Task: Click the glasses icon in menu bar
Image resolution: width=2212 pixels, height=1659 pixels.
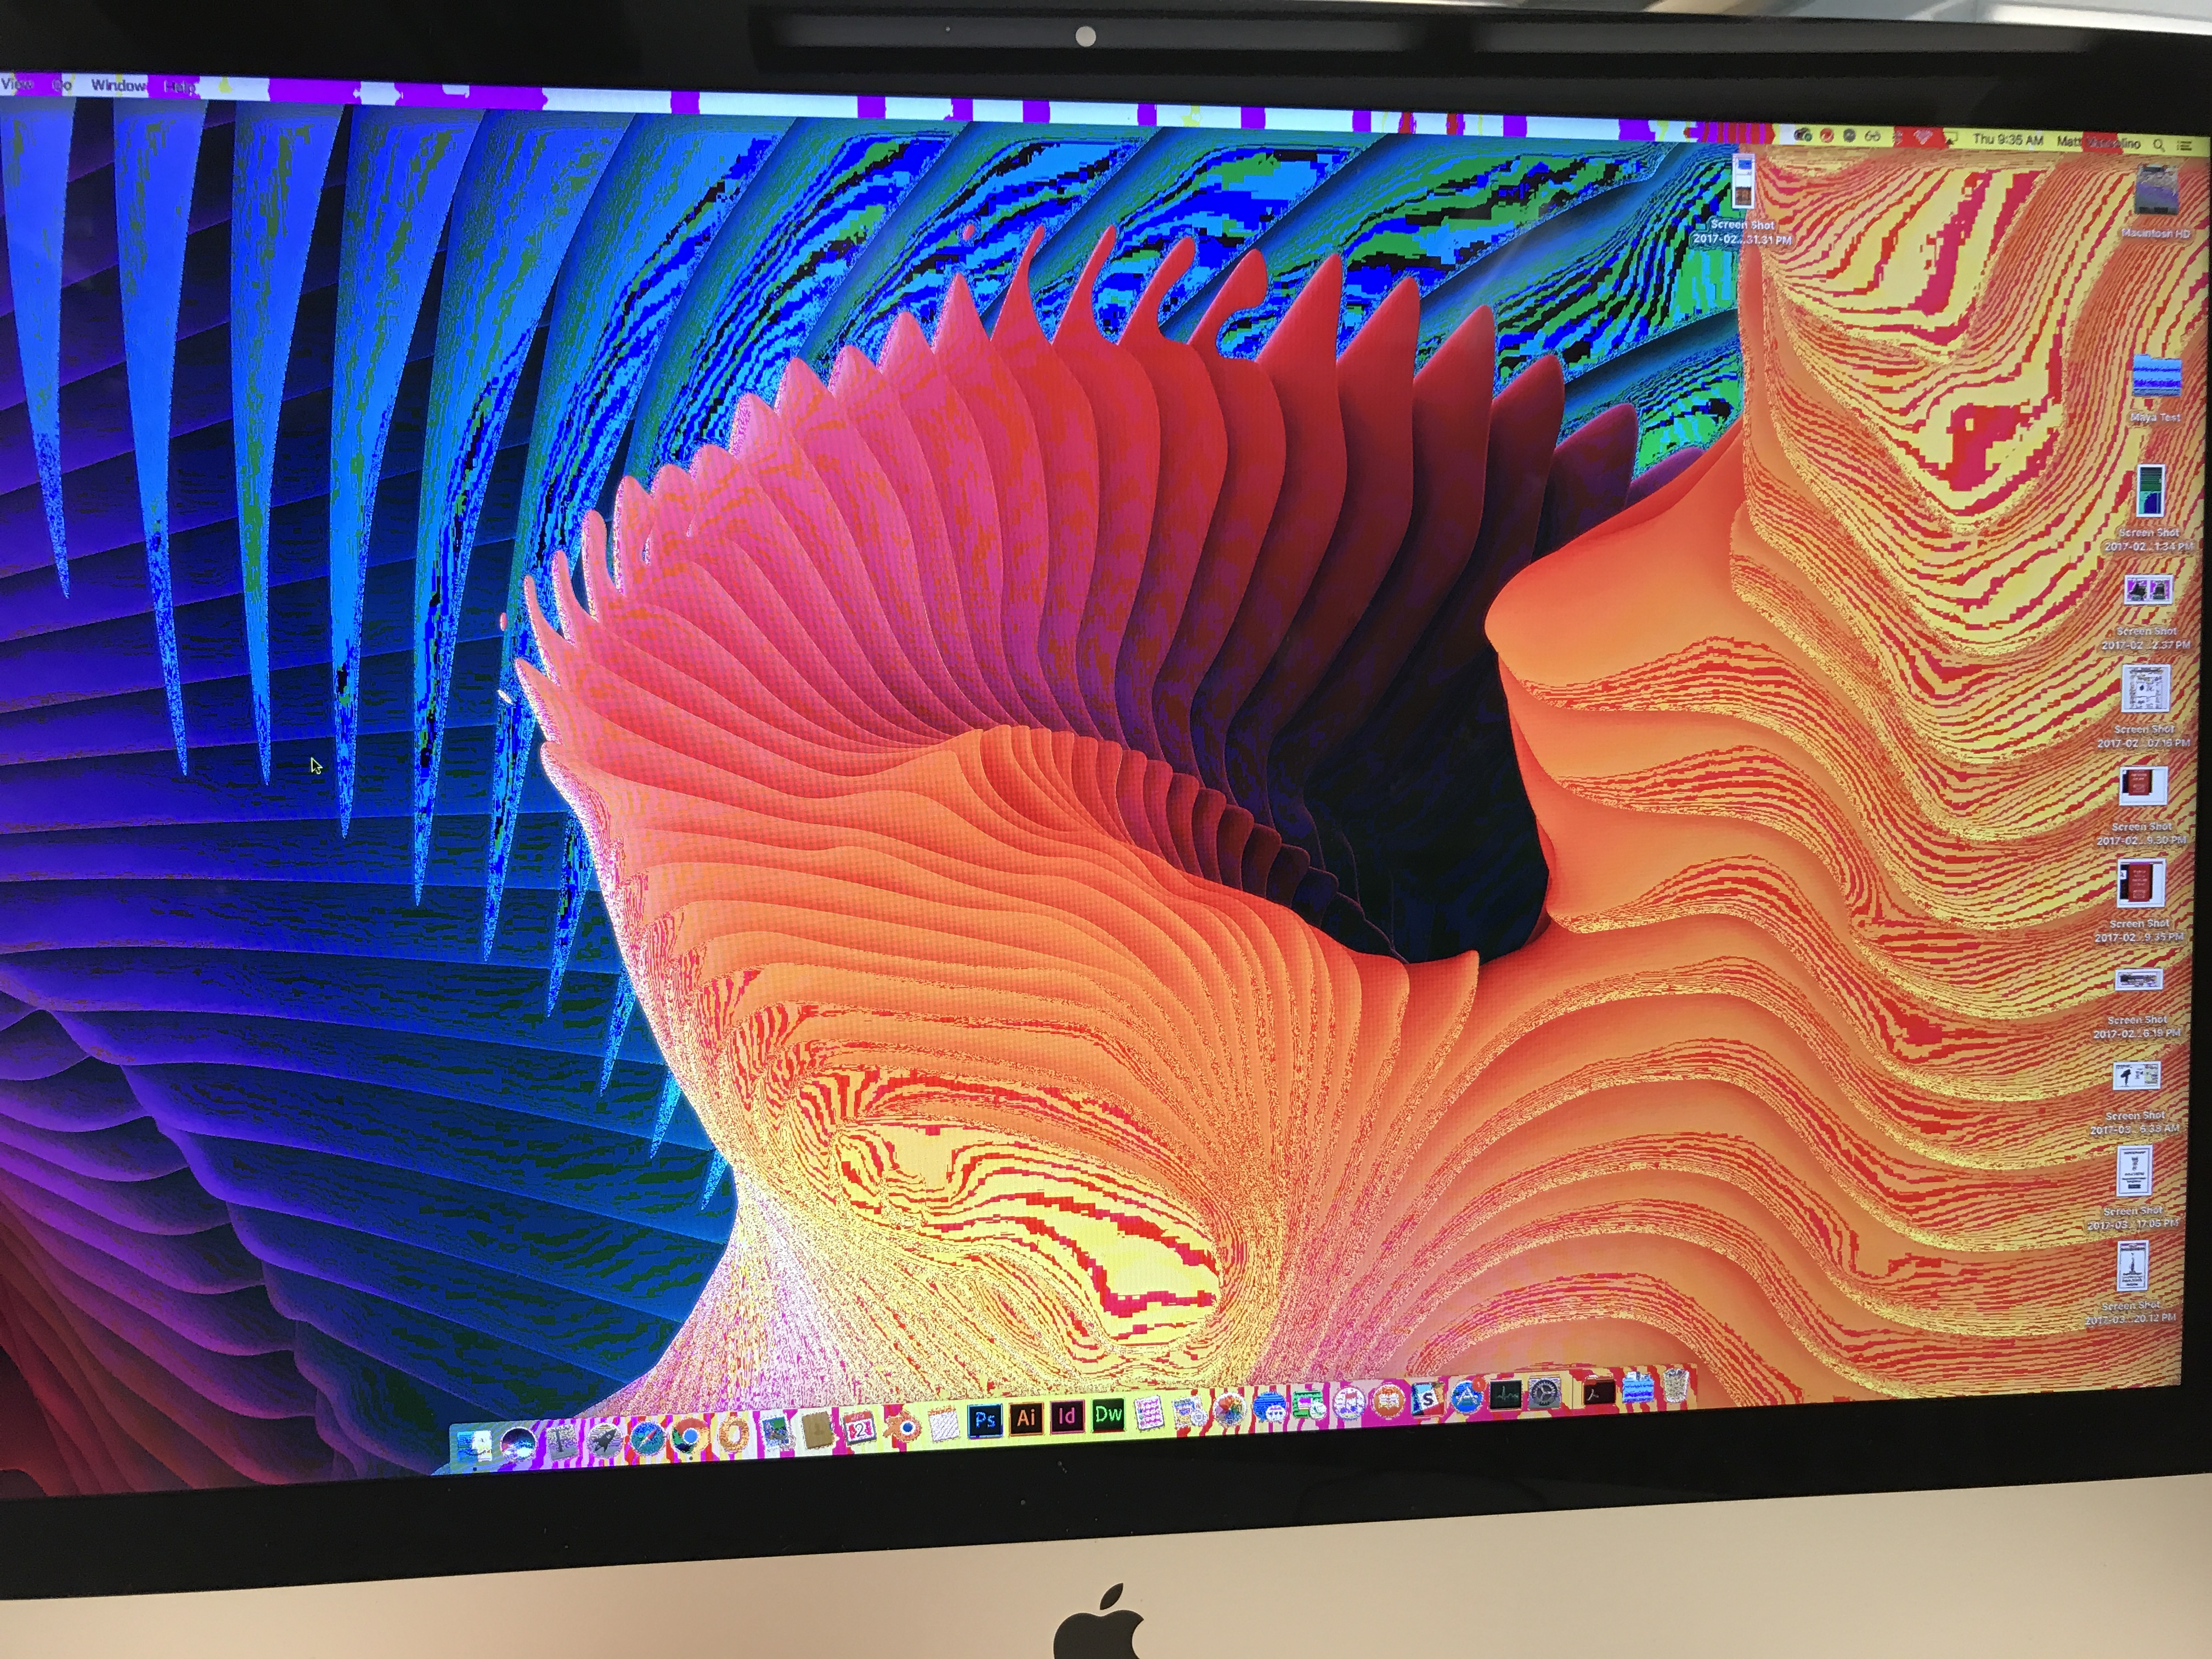Action: pos(1872,137)
